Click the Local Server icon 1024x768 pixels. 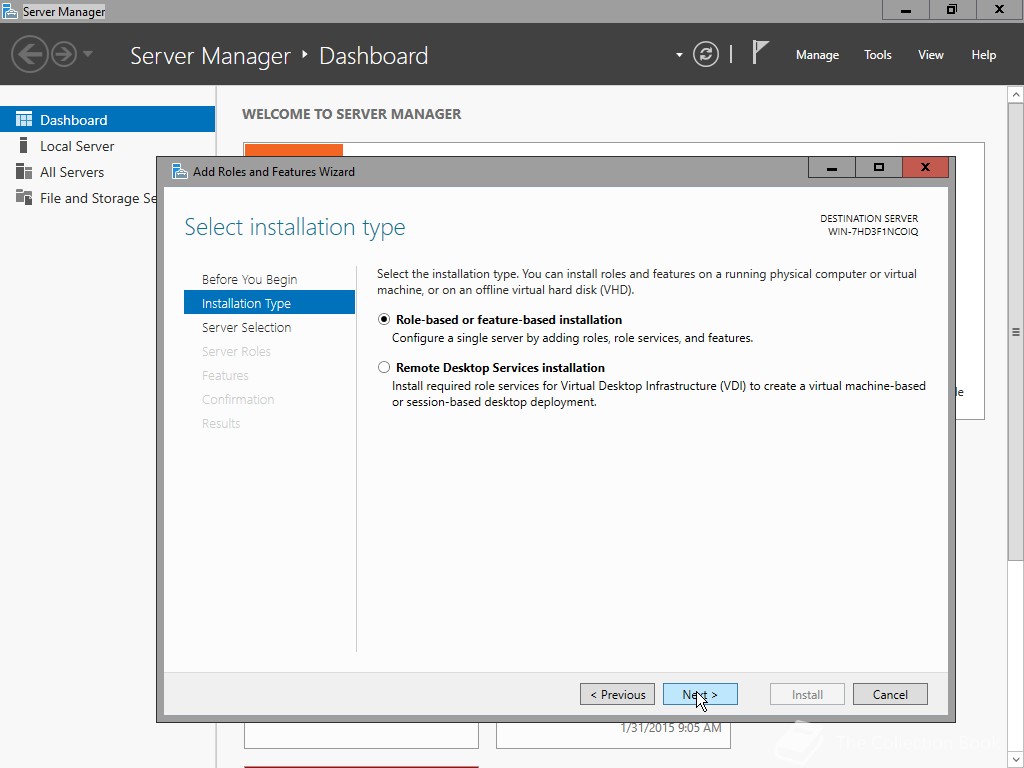coord(24,145)
